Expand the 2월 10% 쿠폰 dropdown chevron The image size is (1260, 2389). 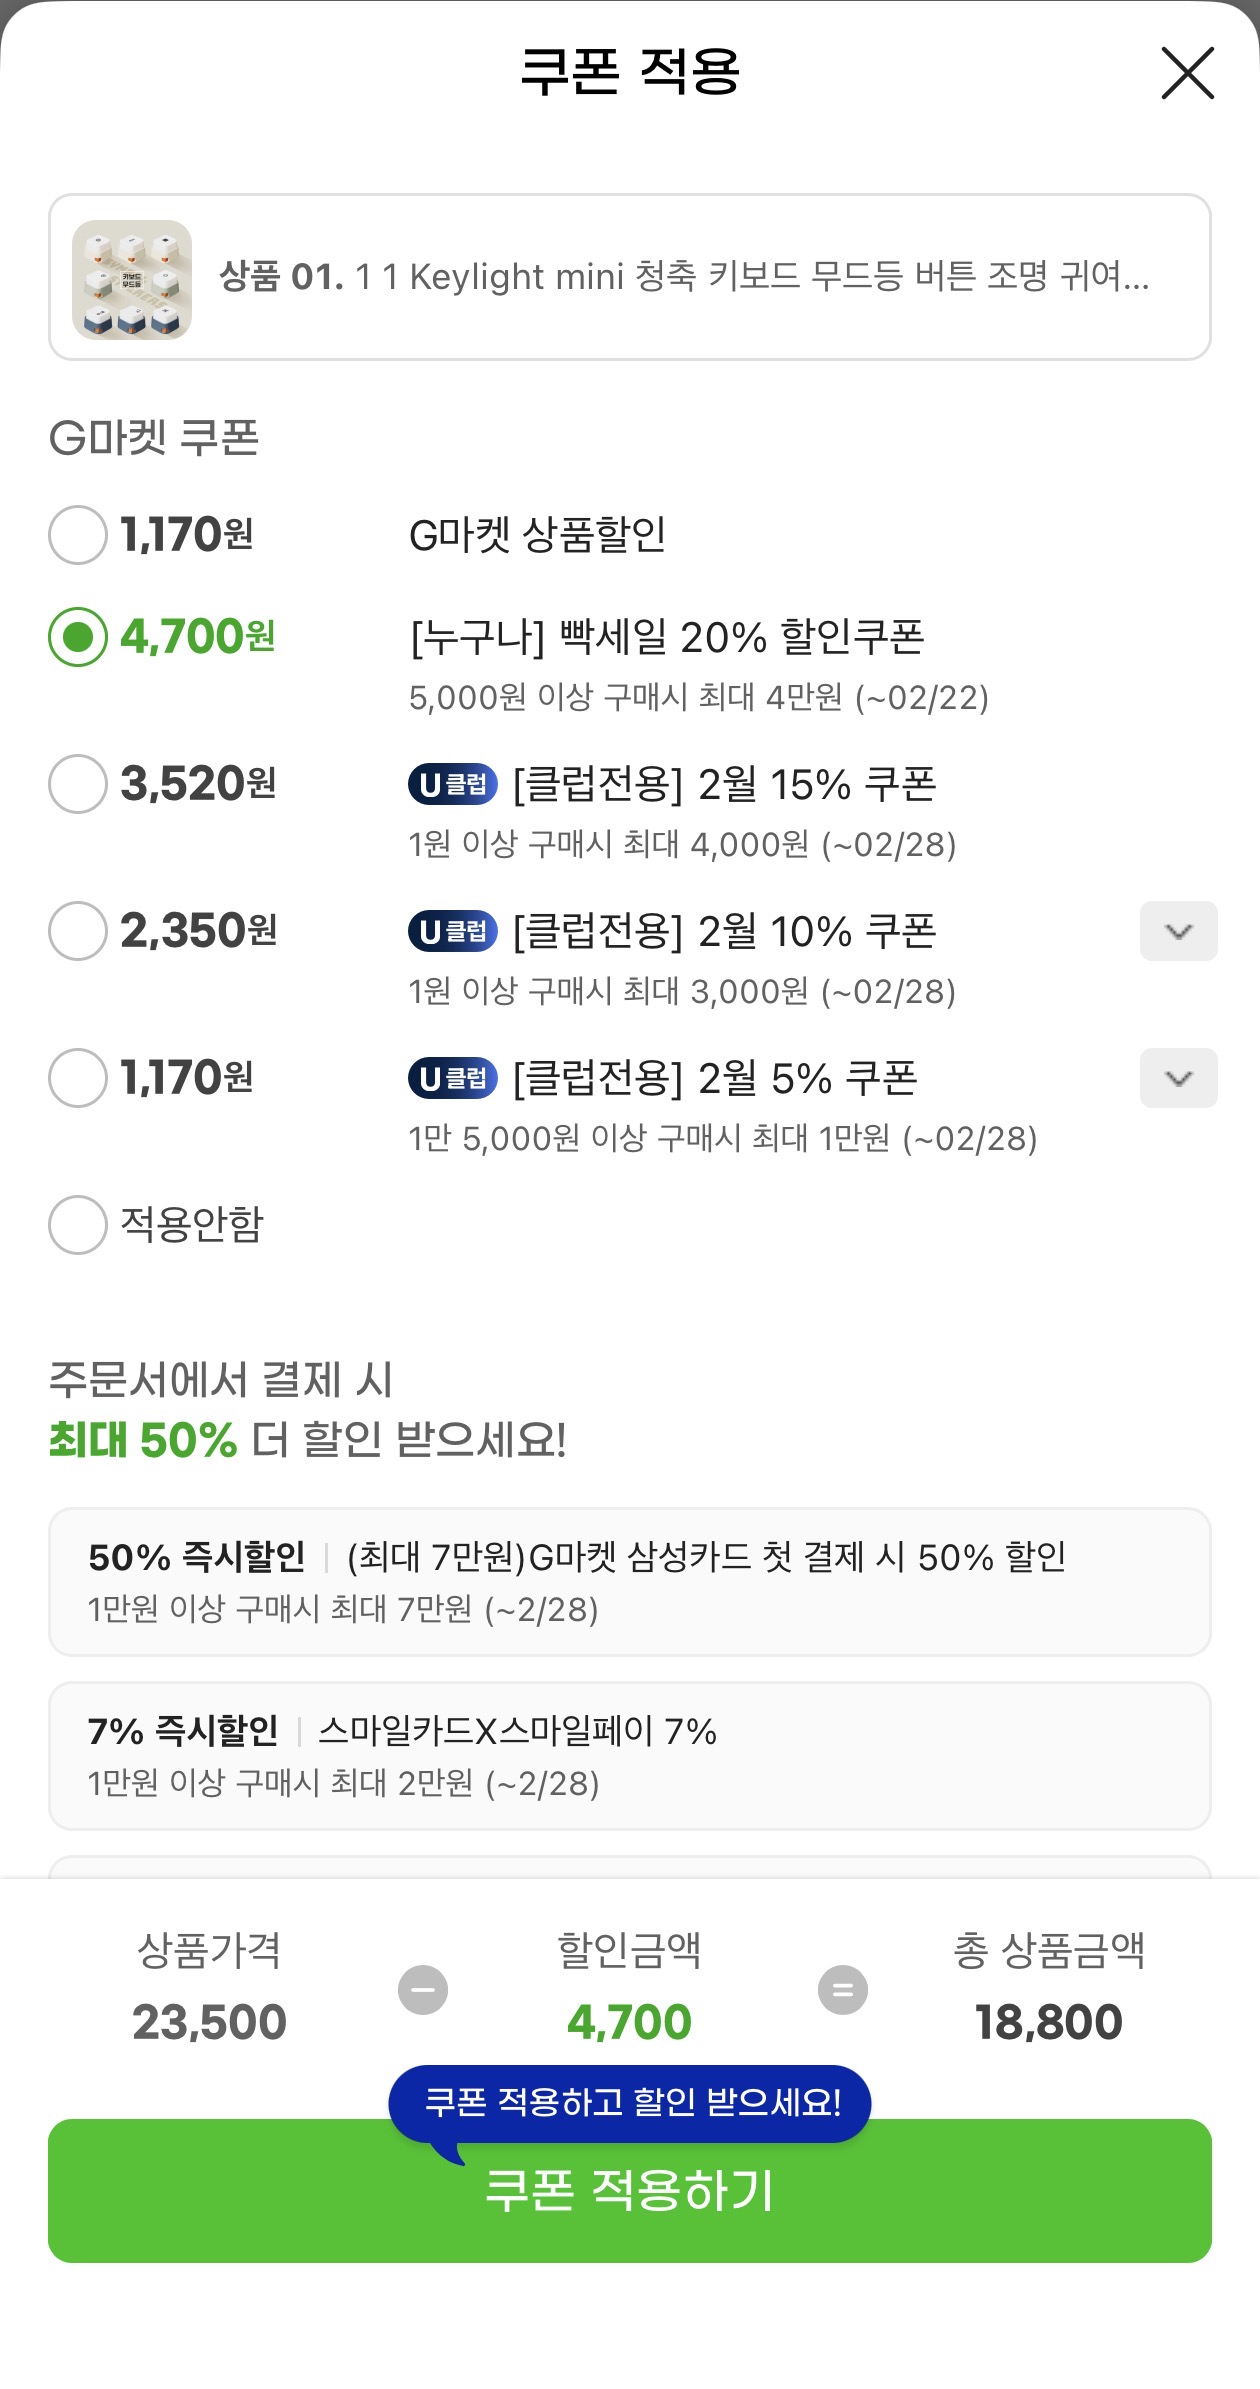pos(1178,931)
